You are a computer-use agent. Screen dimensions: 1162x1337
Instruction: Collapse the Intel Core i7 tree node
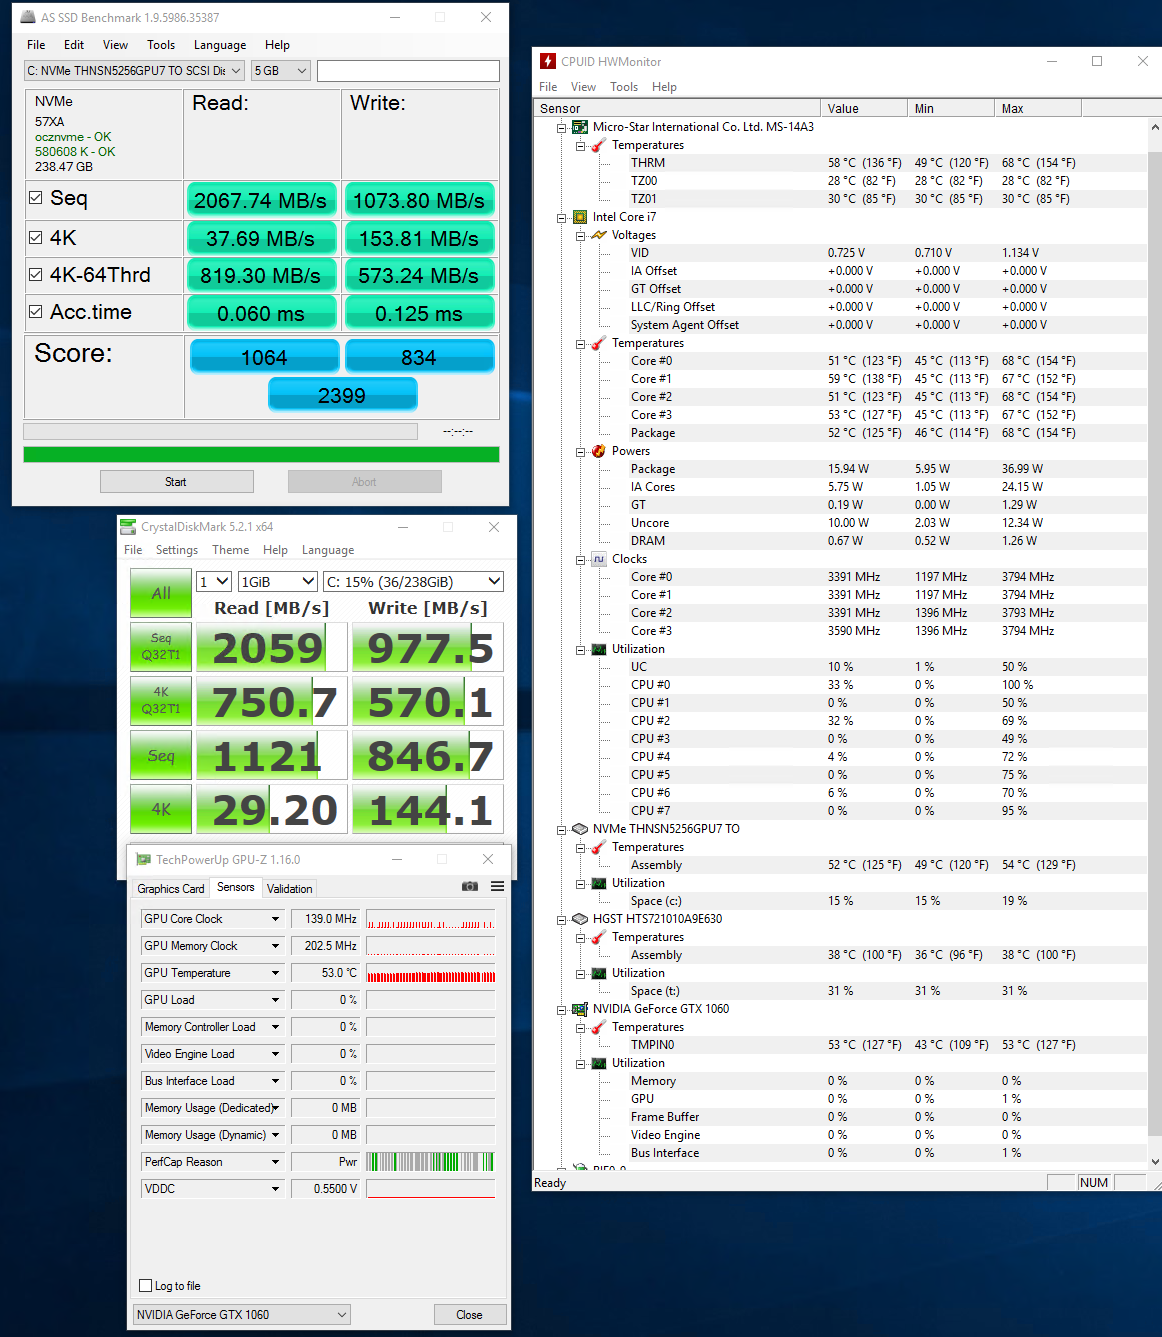click(561, 218)
